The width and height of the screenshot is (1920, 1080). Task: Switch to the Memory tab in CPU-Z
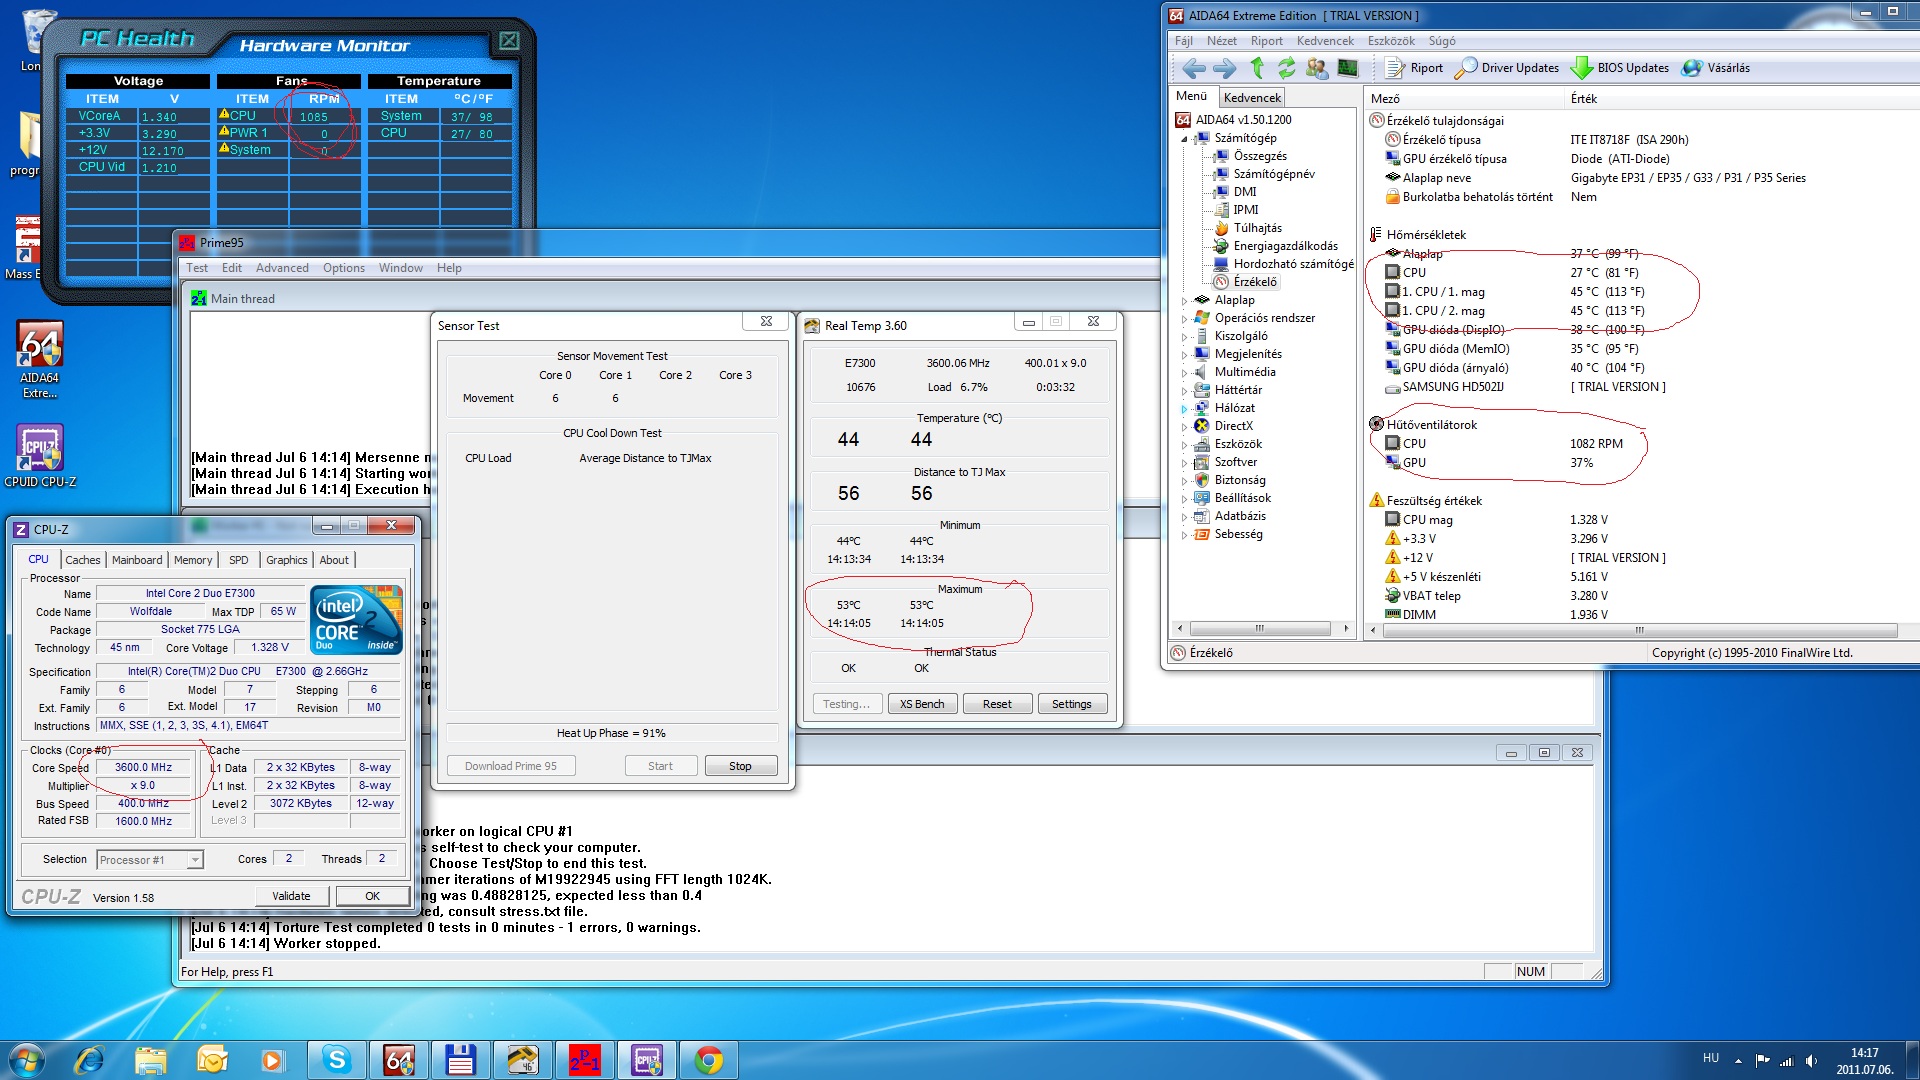[x=193, y=560]
